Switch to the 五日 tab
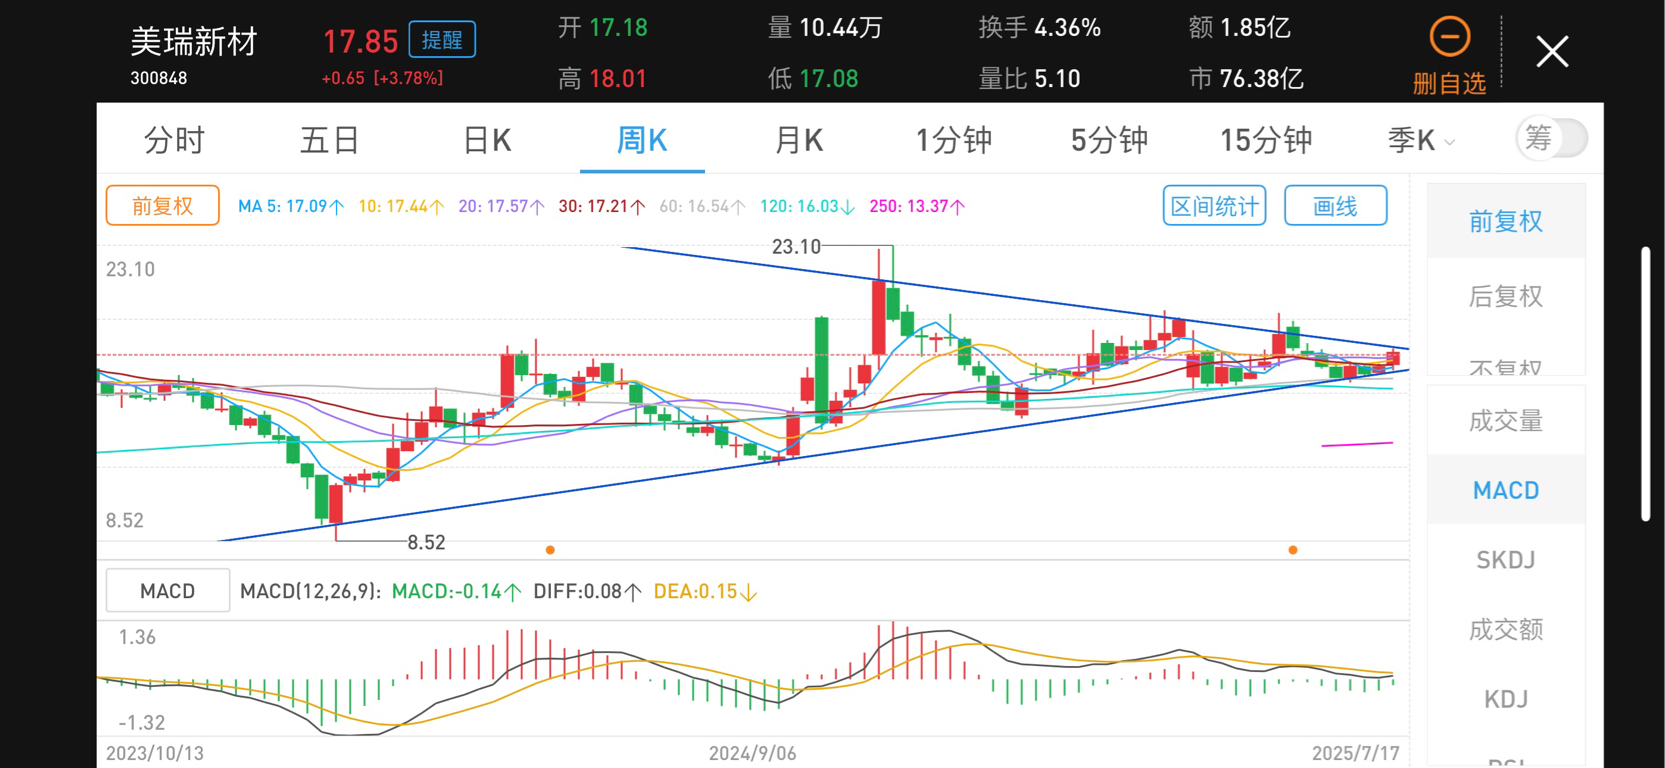This screenshot has height=768, width=1665. click(330, 141)
